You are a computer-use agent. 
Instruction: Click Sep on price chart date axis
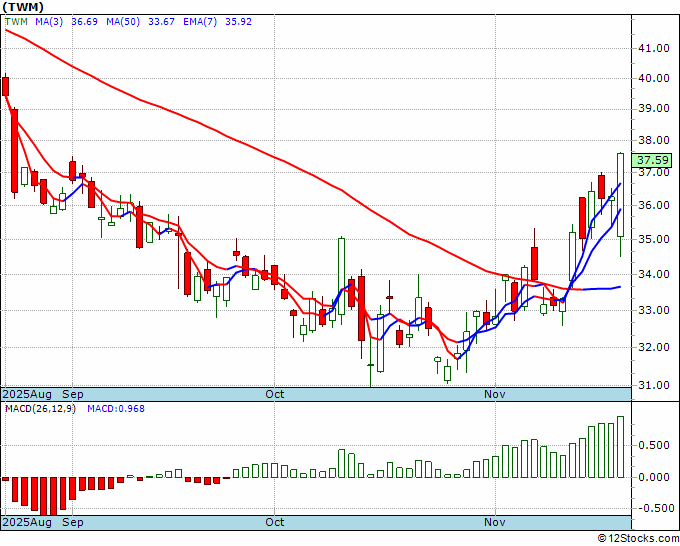(x=73, y=394)
